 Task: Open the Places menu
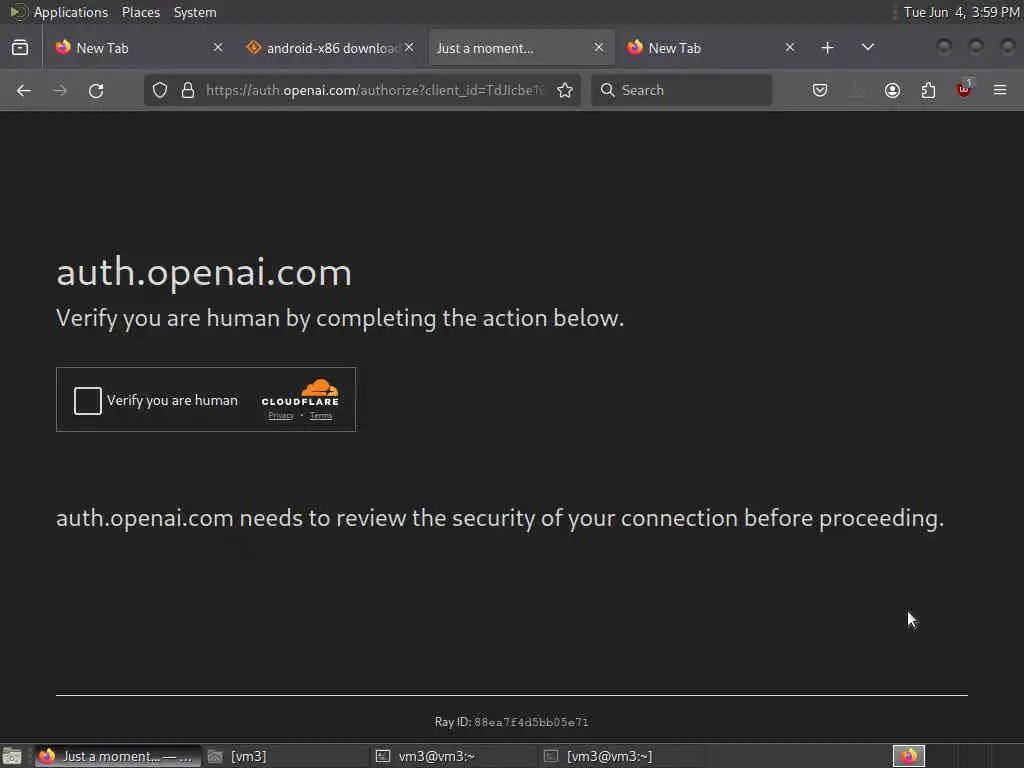click(140, 12)
